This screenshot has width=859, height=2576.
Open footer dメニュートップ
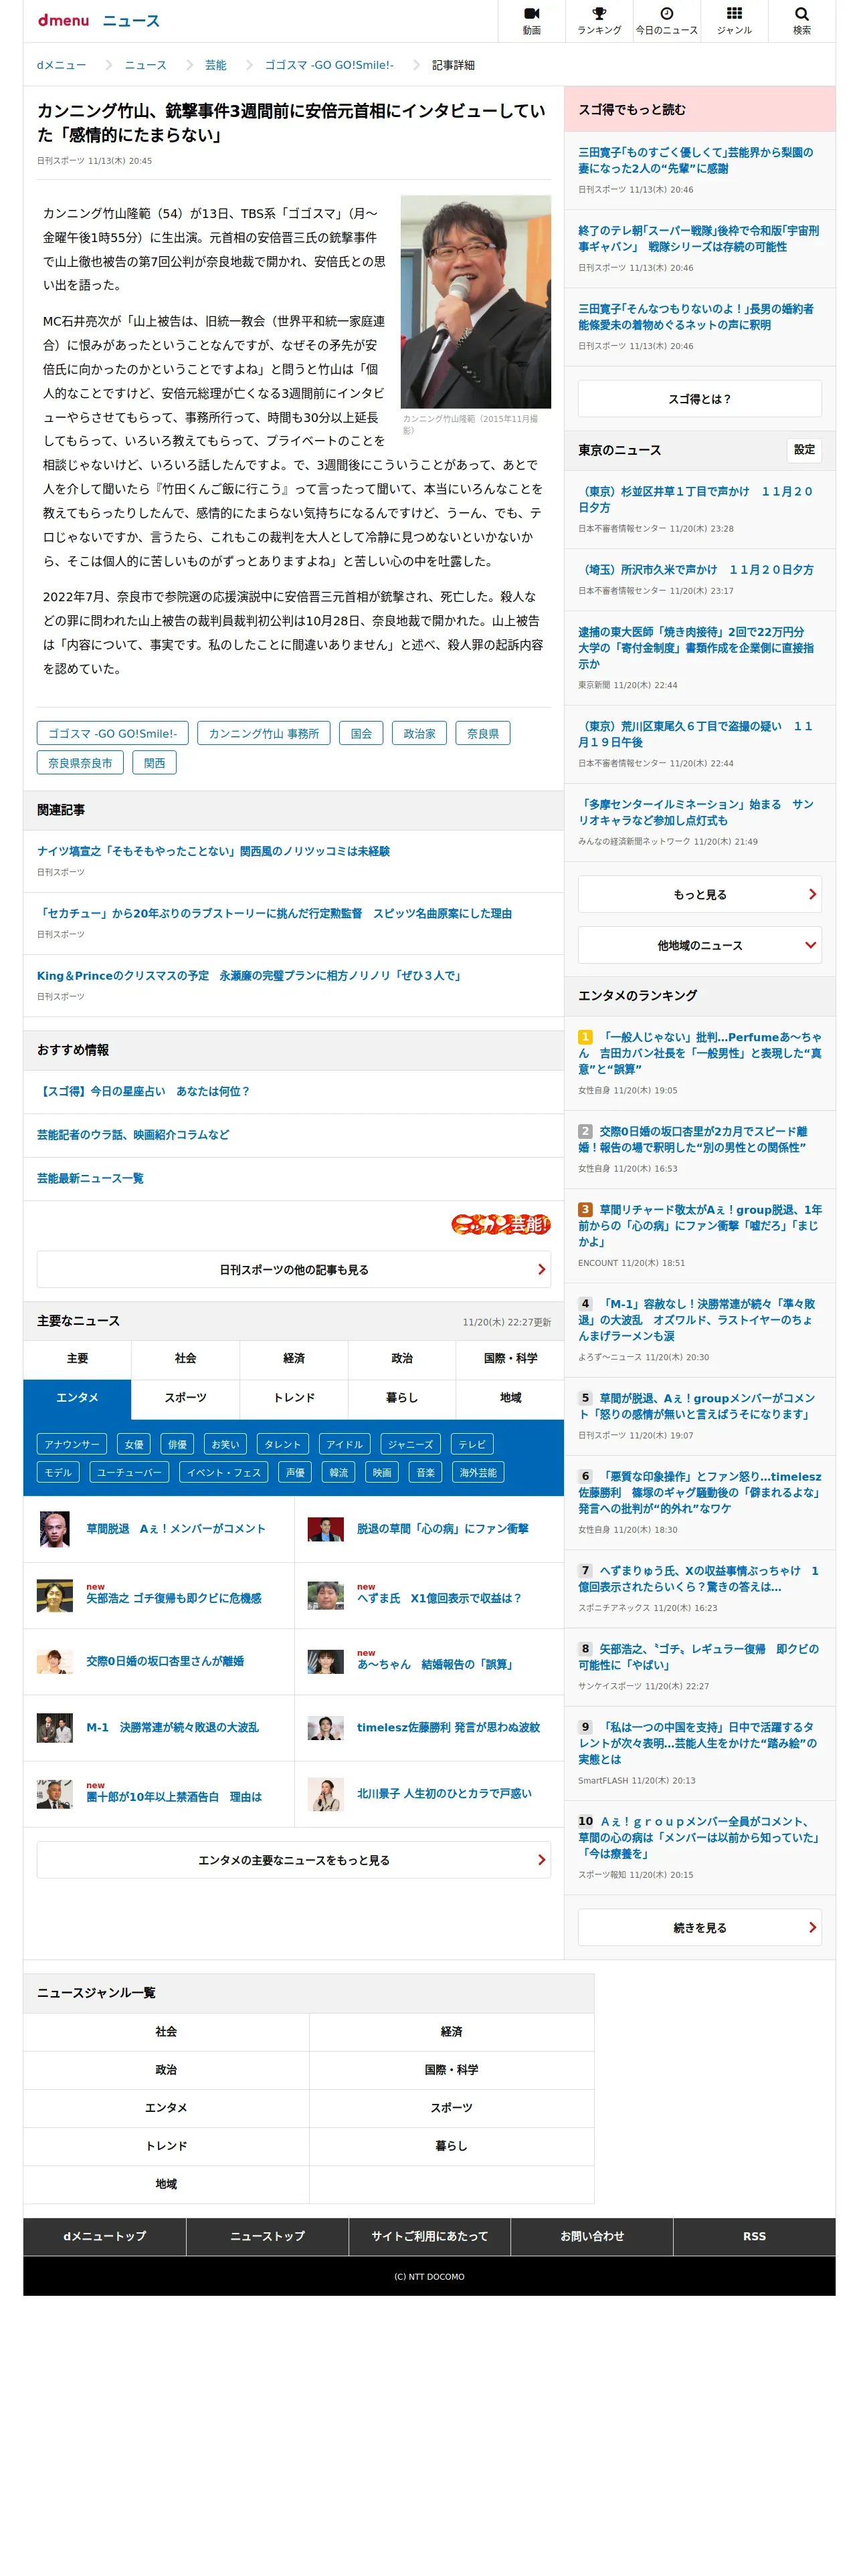pyautogui.click(x=104, y=2236)
